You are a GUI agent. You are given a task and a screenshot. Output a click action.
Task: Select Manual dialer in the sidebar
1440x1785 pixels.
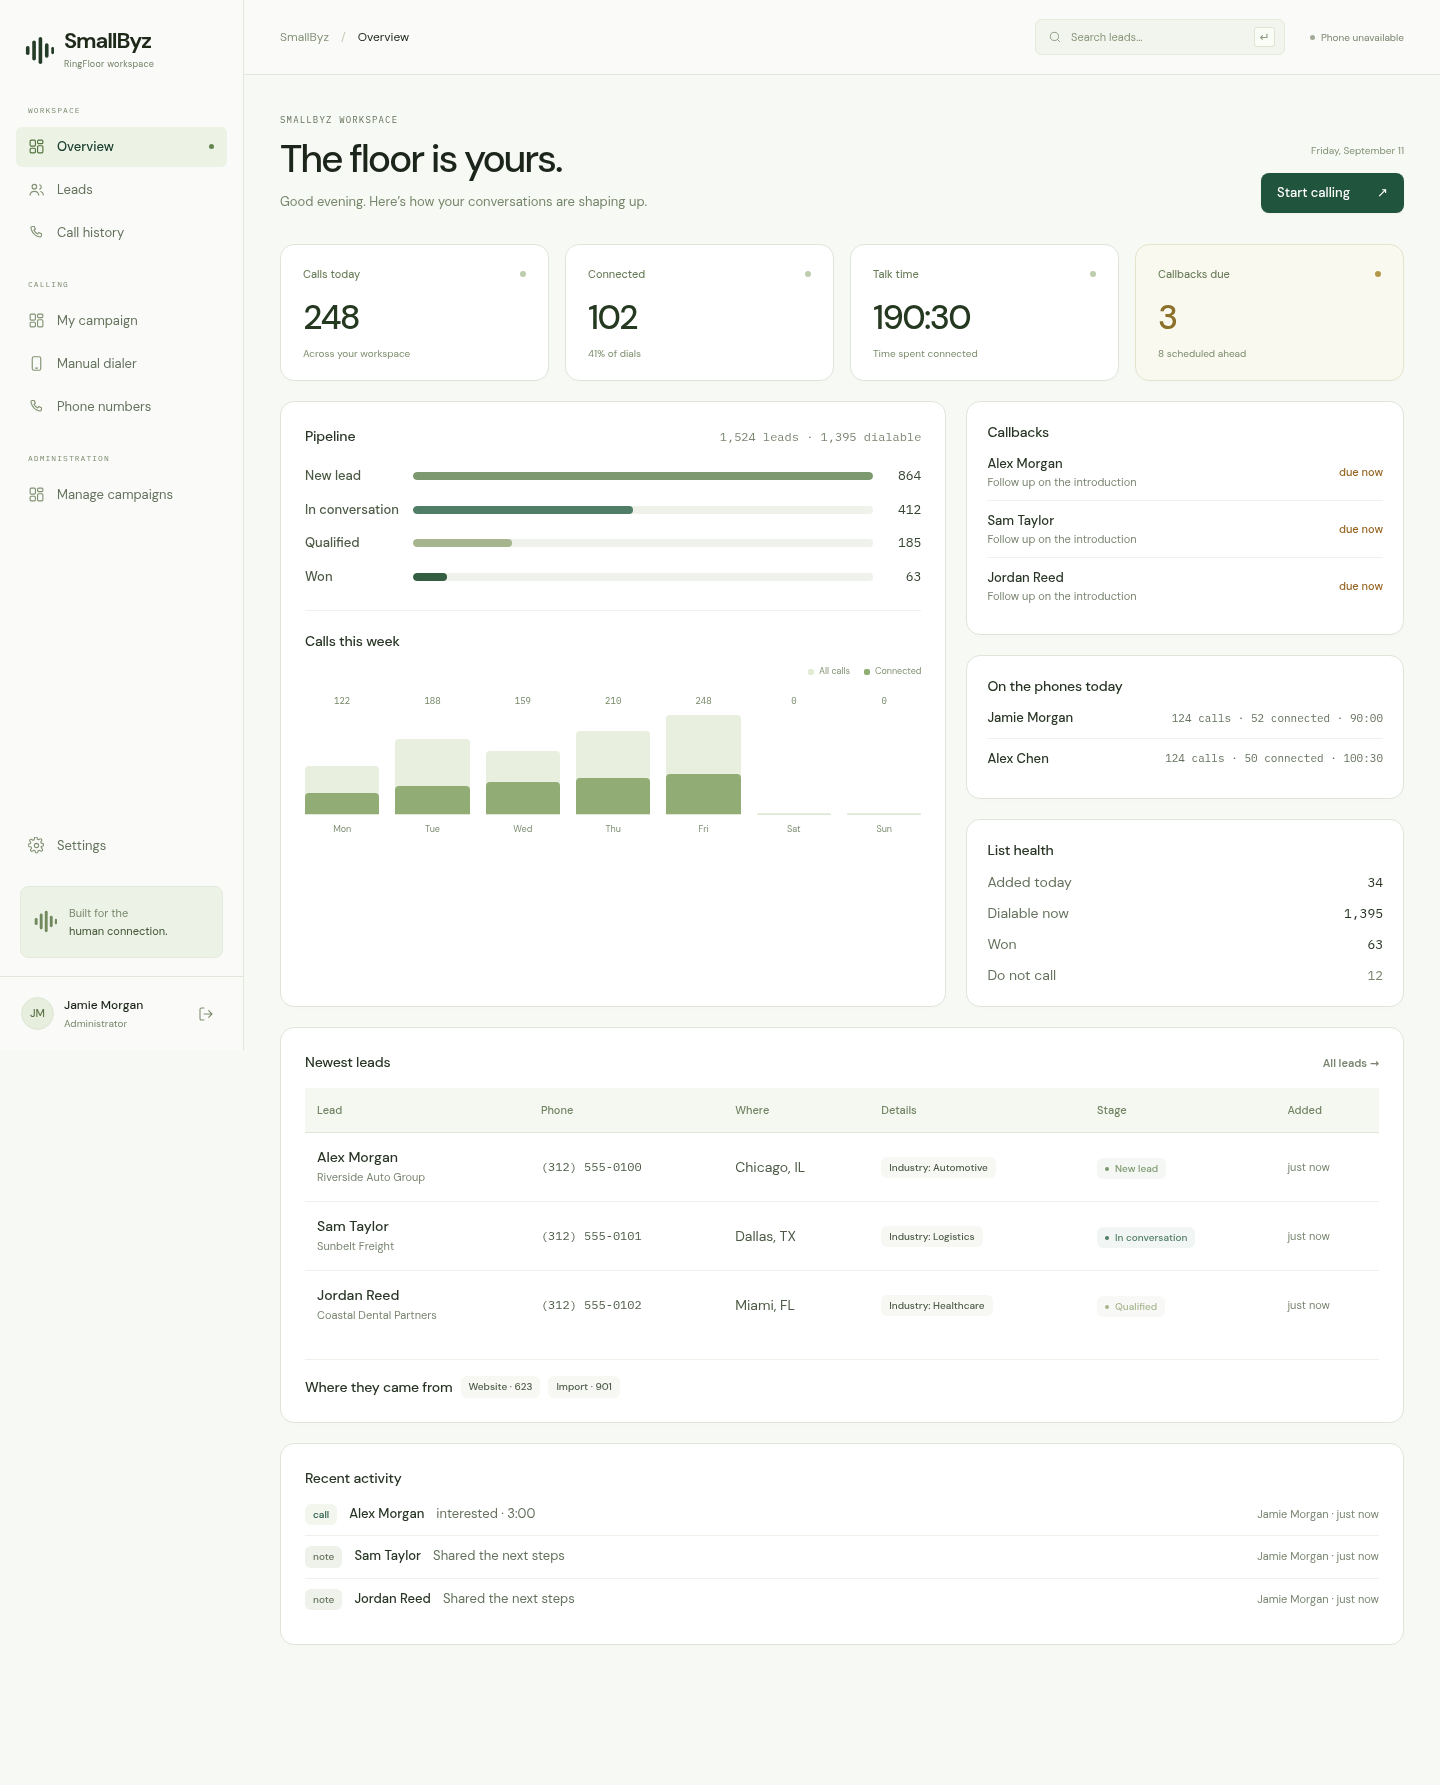[x=121, y=364]
